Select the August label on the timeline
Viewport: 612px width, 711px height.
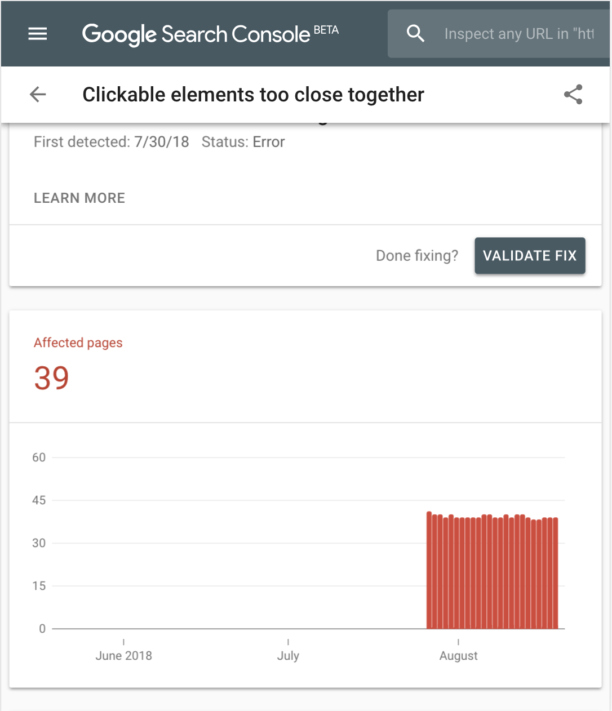pos(458,656)
